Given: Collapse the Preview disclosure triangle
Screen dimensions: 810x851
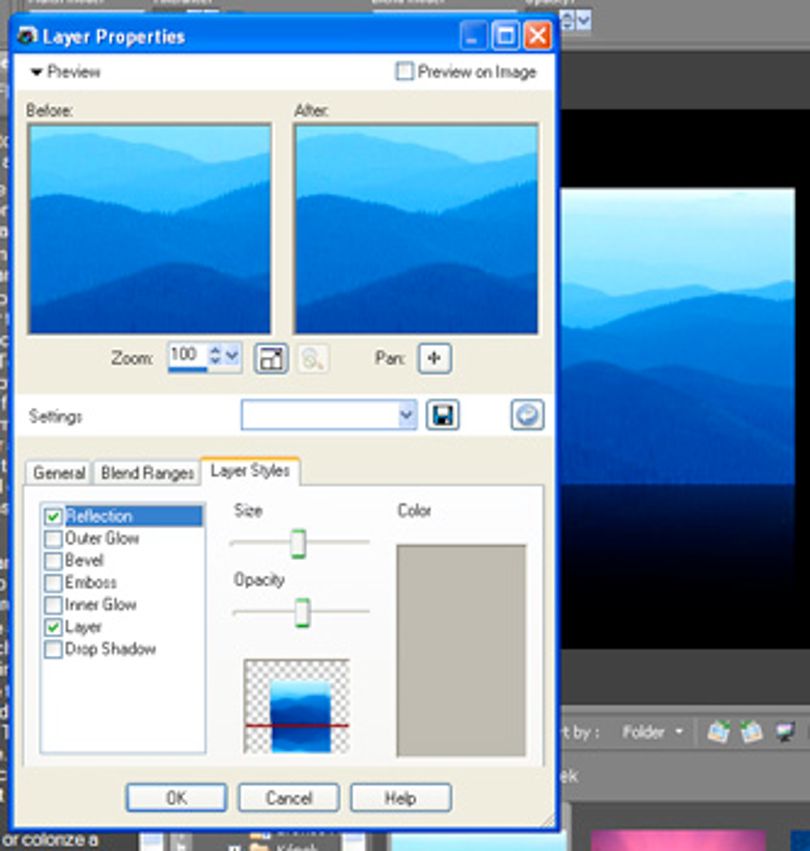Looking at the screenshot, I should pyautogui.click(x=36, y=72).
